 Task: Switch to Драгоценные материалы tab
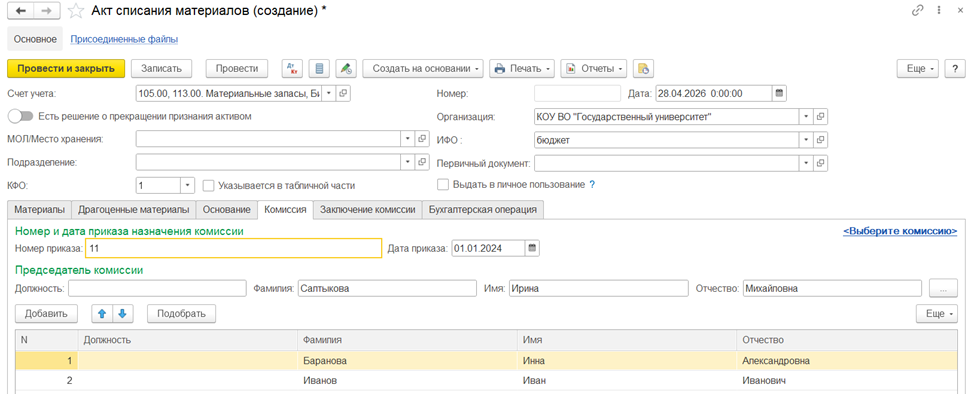[x=134, y=209]
